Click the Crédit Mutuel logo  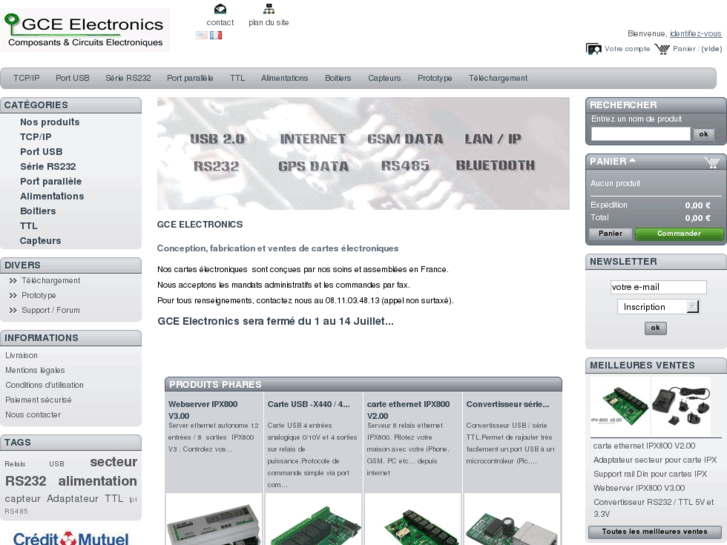coord(70,539)
